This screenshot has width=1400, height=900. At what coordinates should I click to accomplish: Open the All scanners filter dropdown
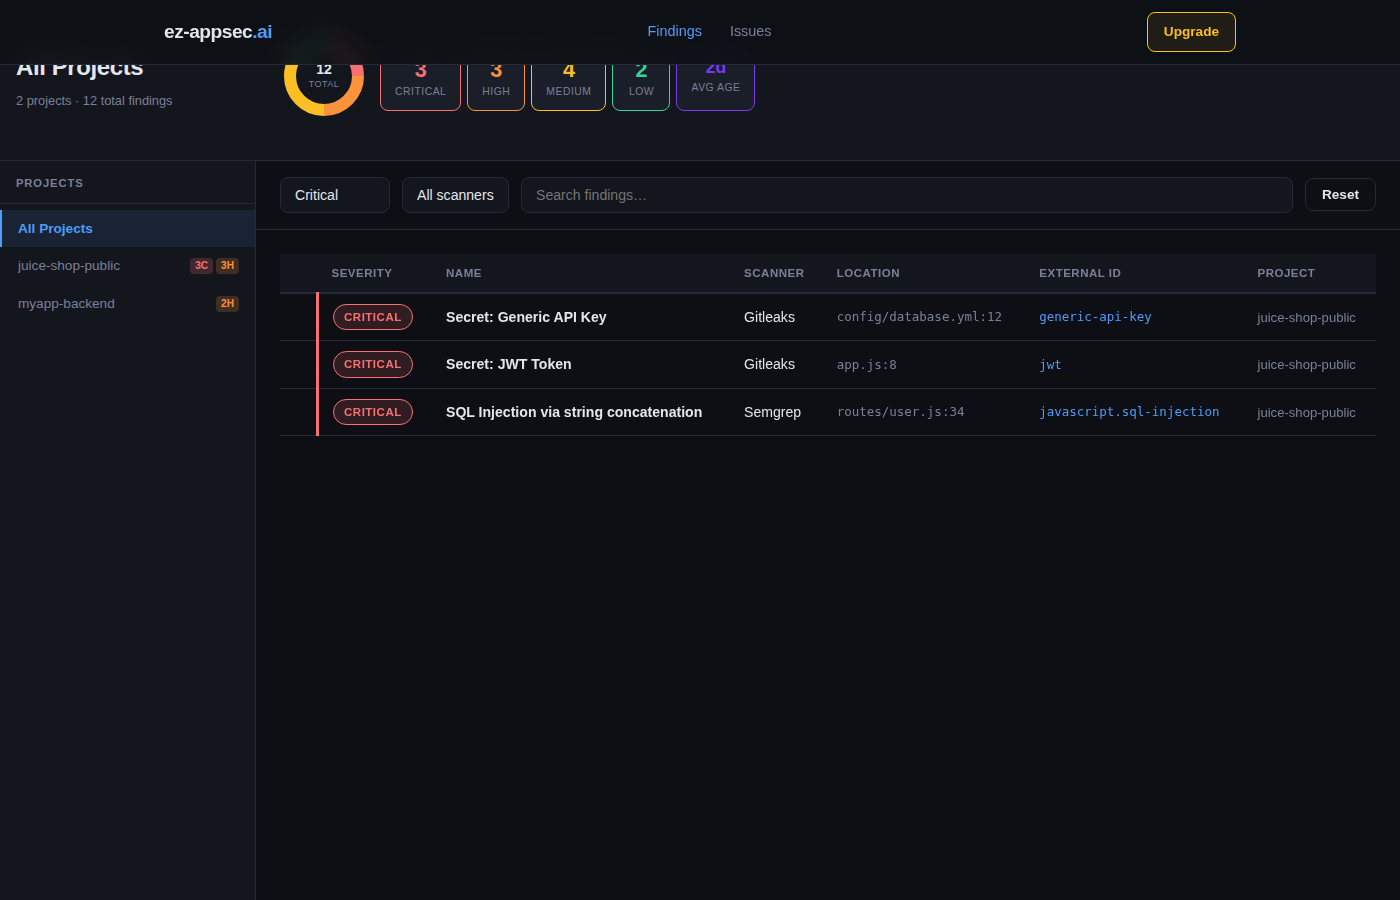[x=455, y=195]
